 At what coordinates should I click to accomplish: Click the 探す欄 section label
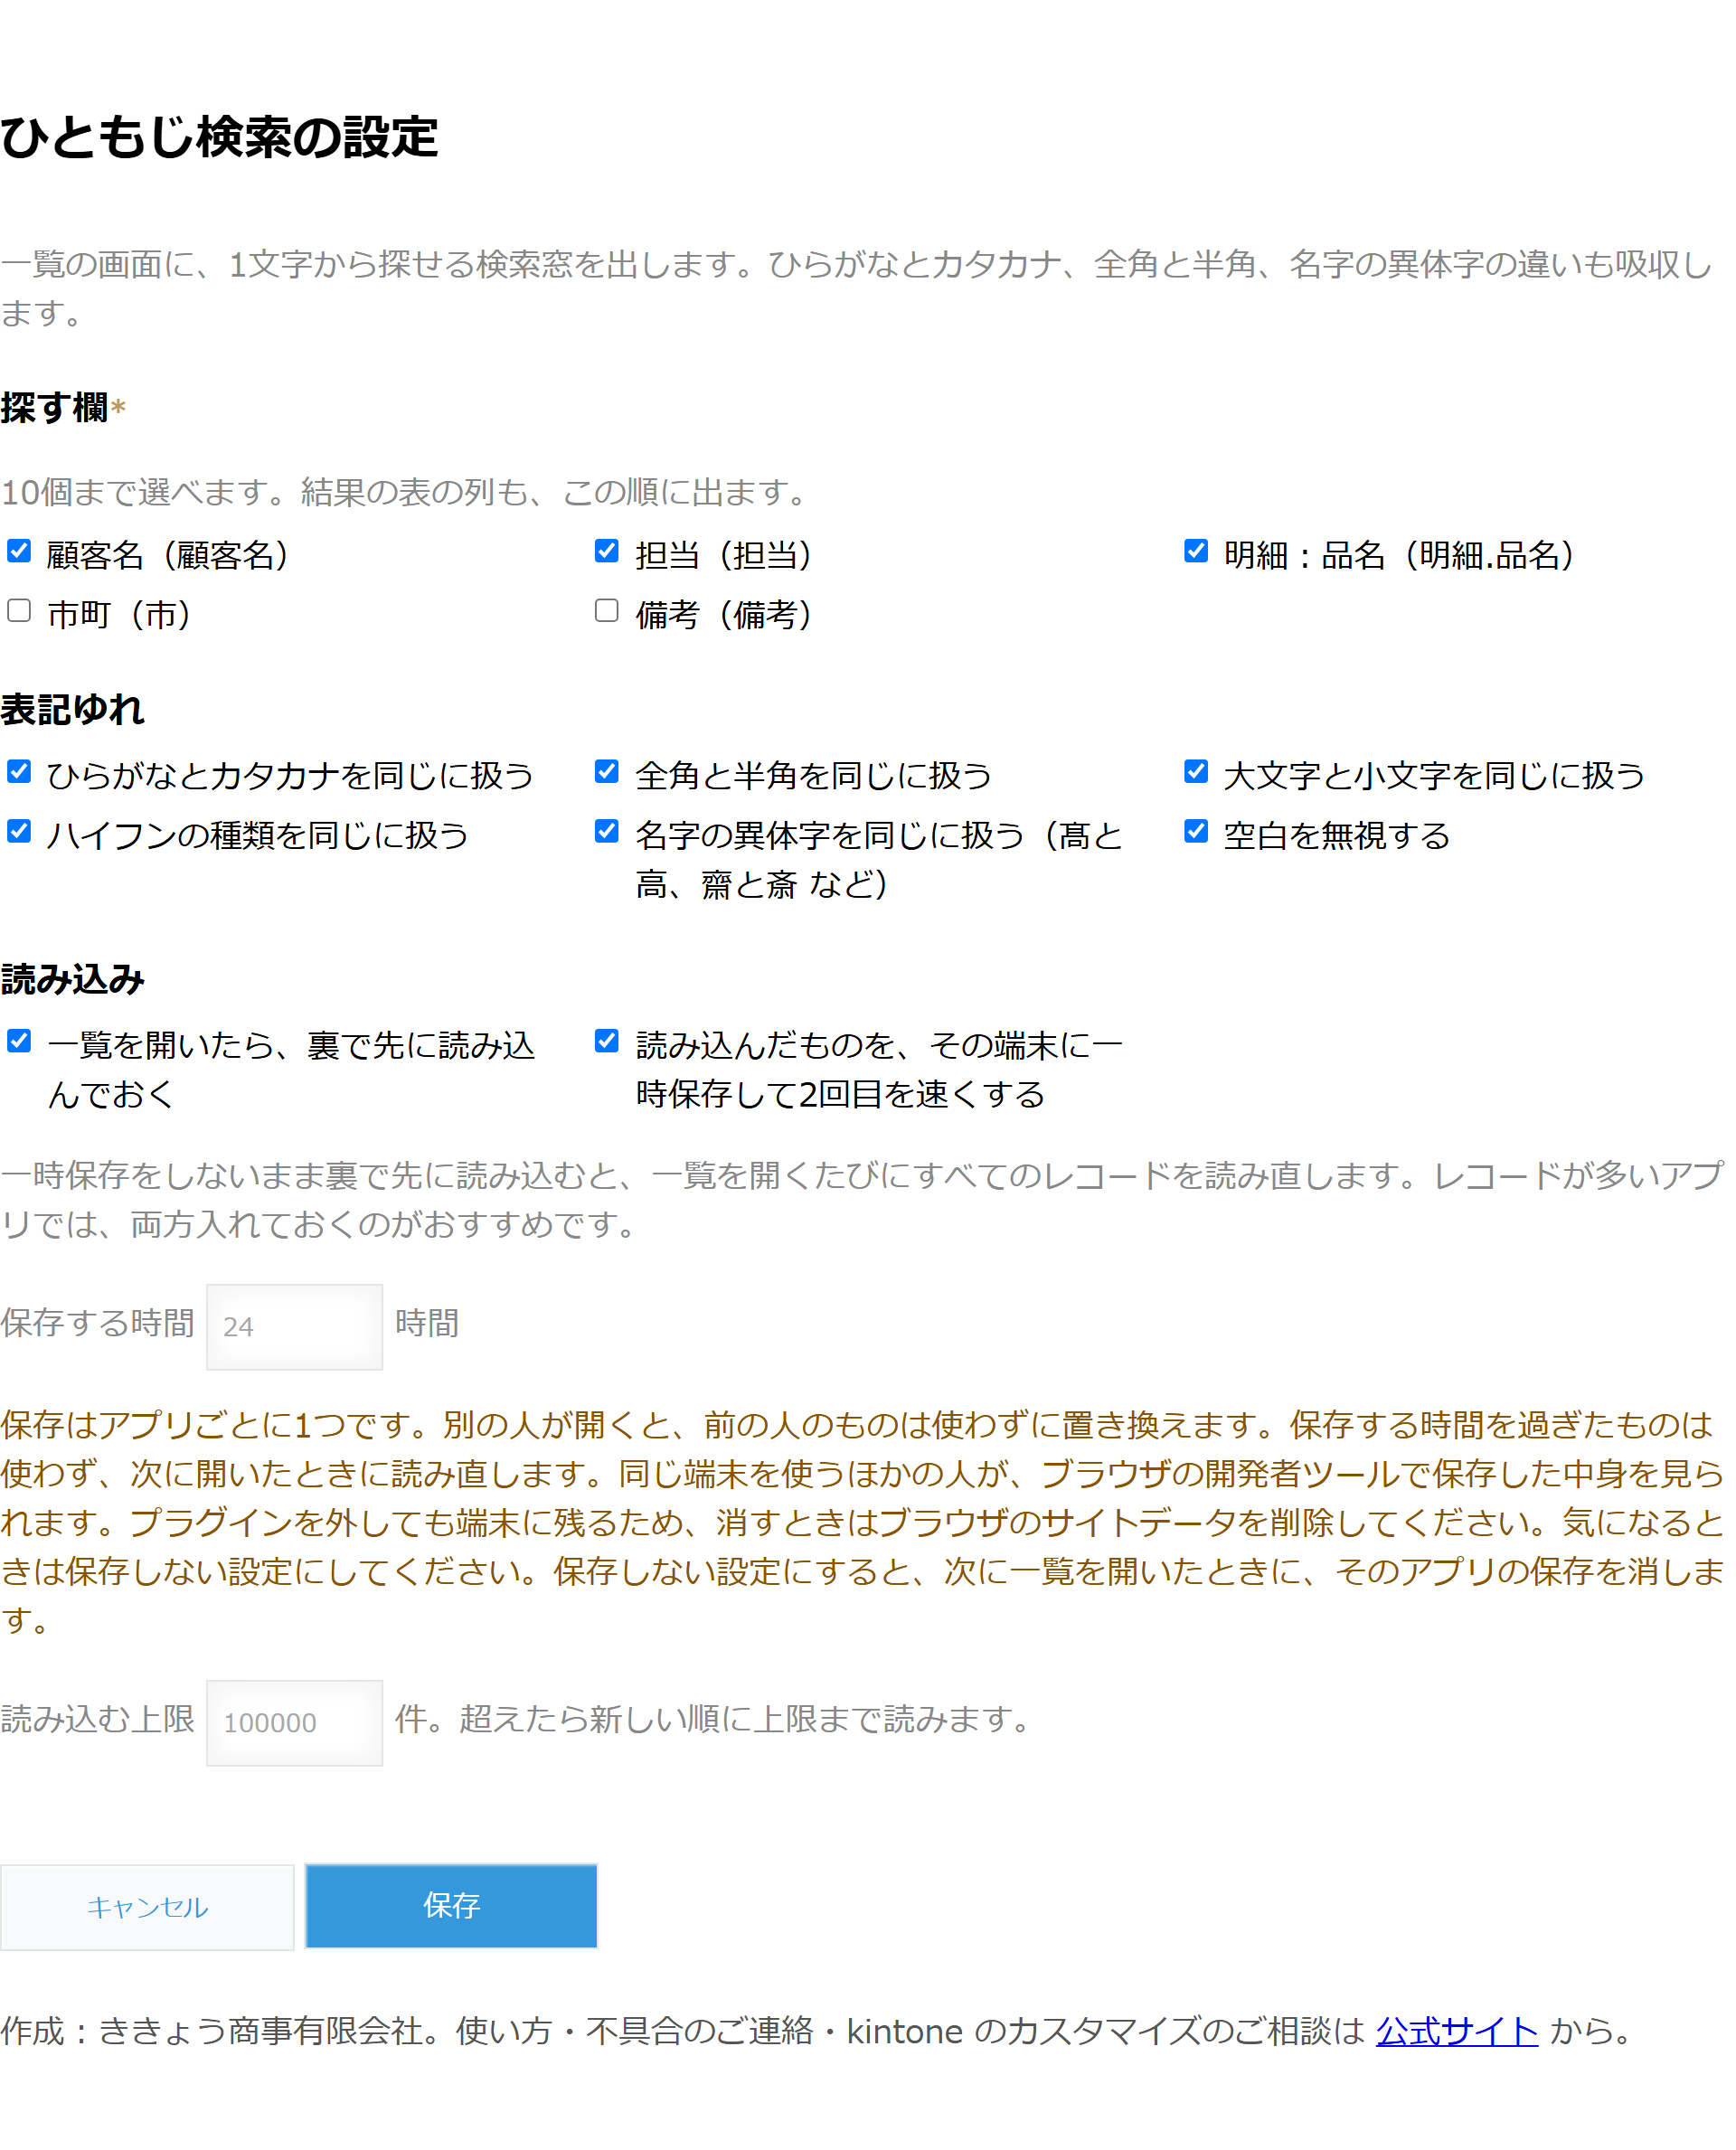point(55,408)
